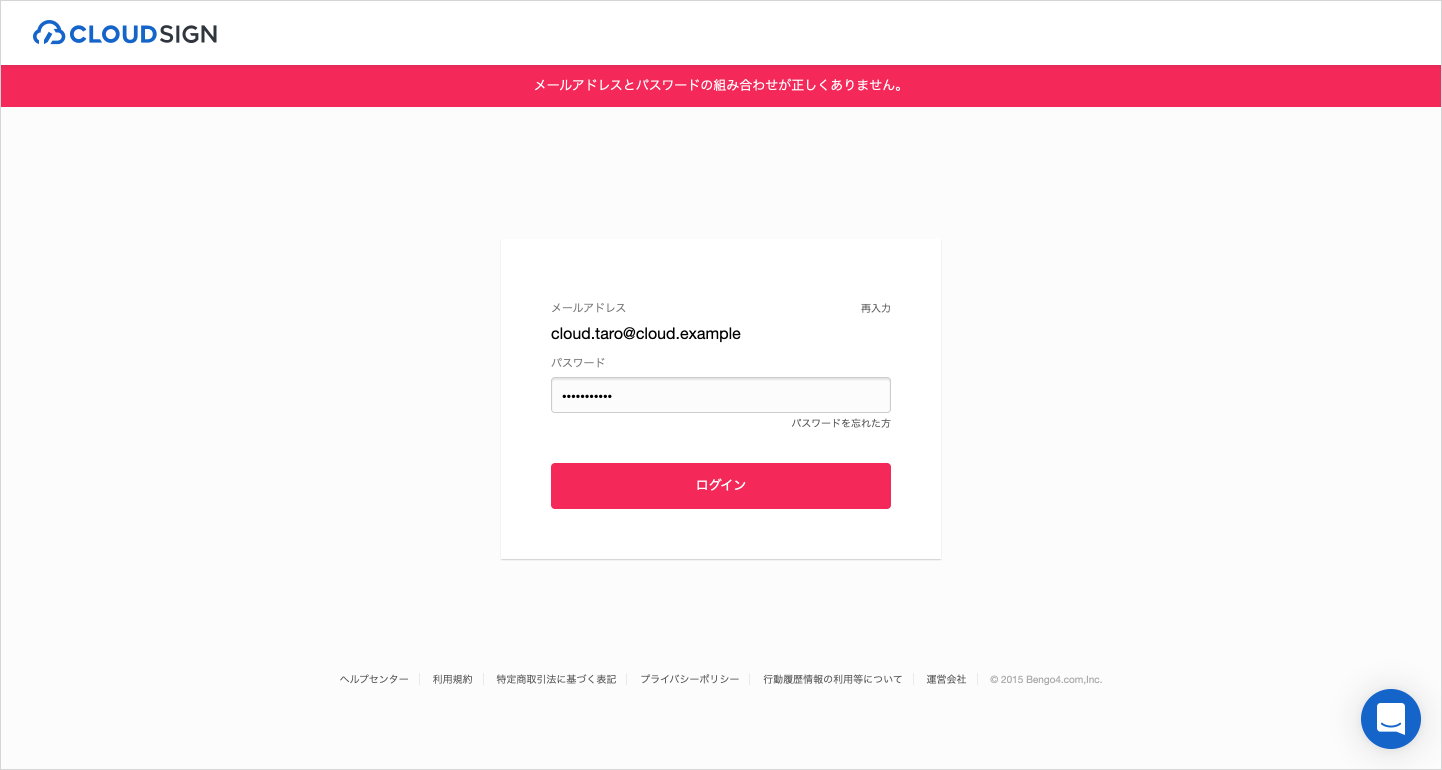1442x770 pixels.
Task: Open 運営会社 footer link
Action: 946,679
